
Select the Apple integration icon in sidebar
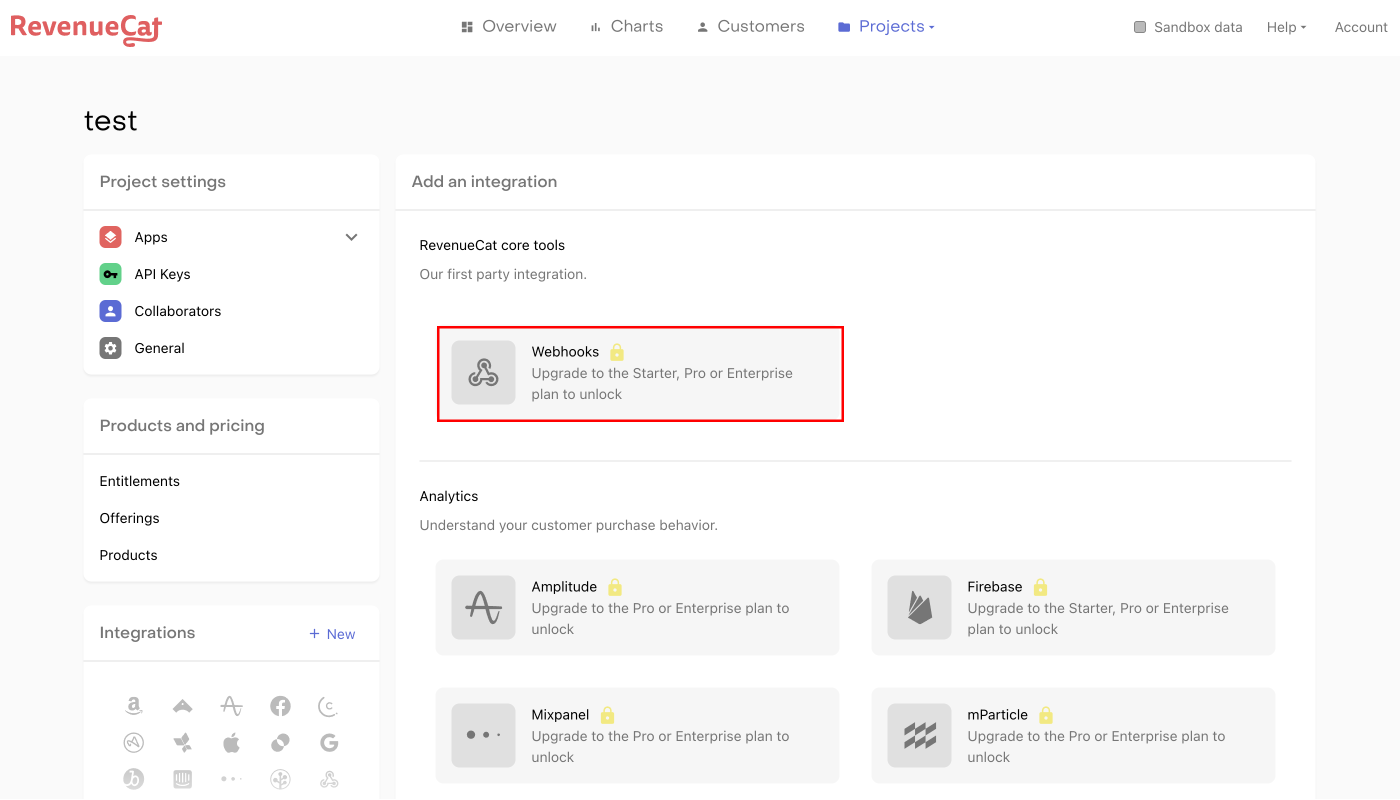[x=232, y=742]
